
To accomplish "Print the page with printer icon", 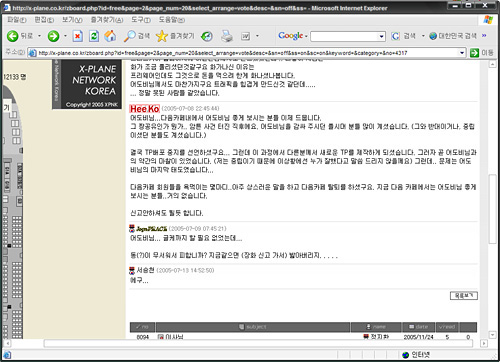I will [227, 36].
